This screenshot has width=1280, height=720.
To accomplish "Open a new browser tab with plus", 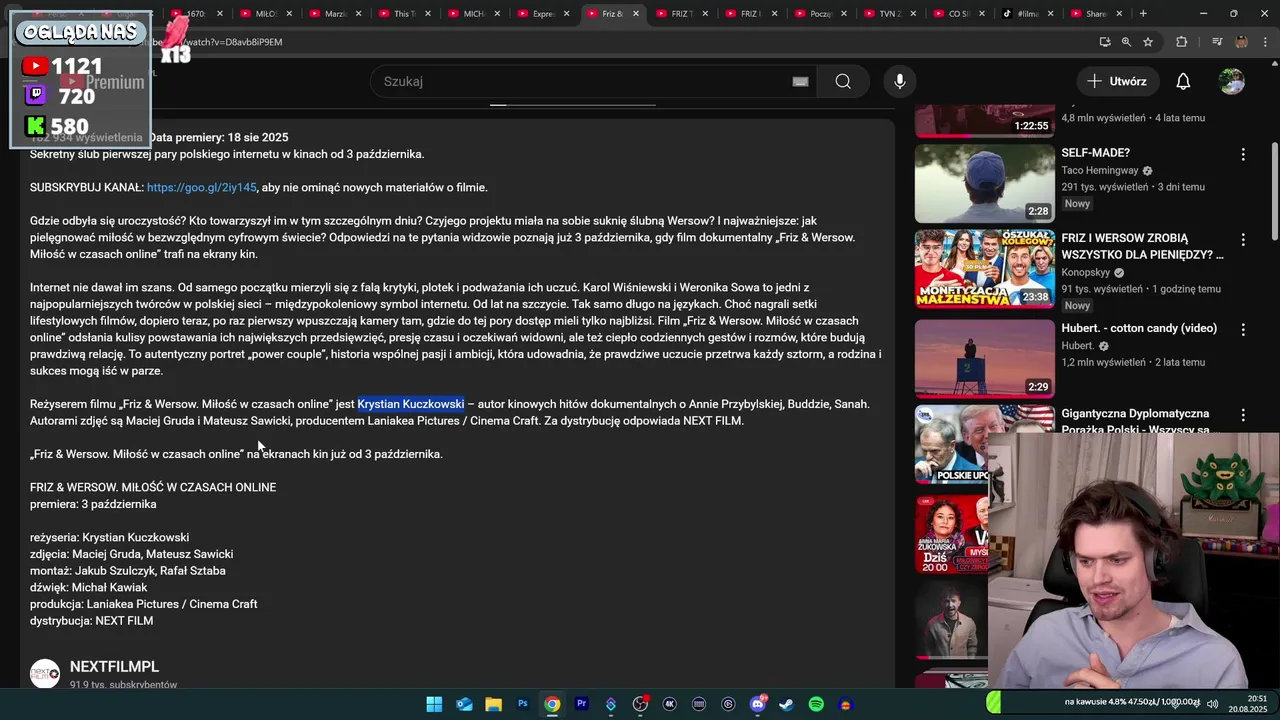I will 1143,14.
